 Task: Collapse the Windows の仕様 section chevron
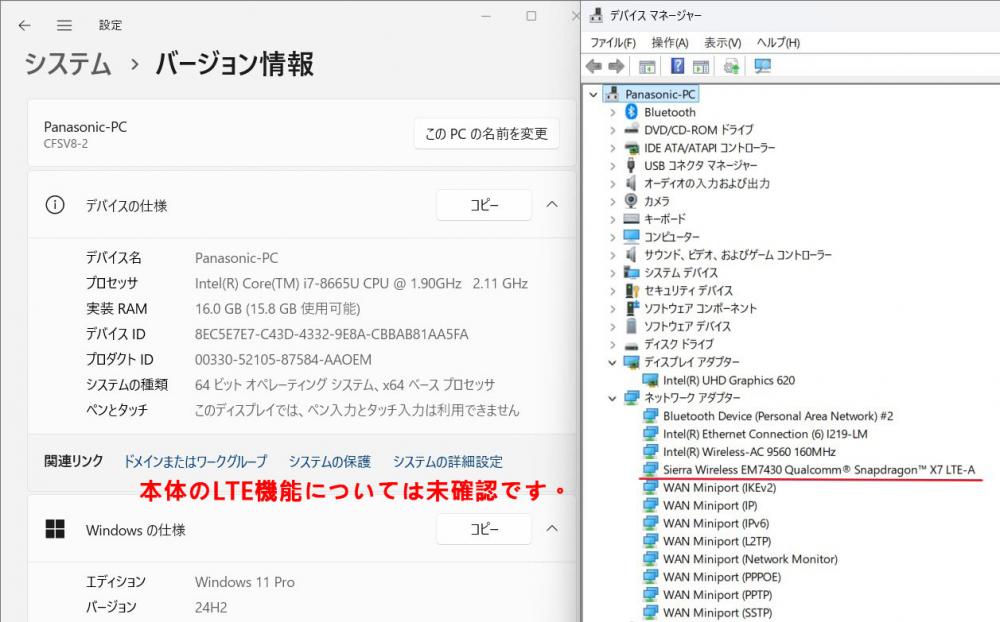(552, 528)
